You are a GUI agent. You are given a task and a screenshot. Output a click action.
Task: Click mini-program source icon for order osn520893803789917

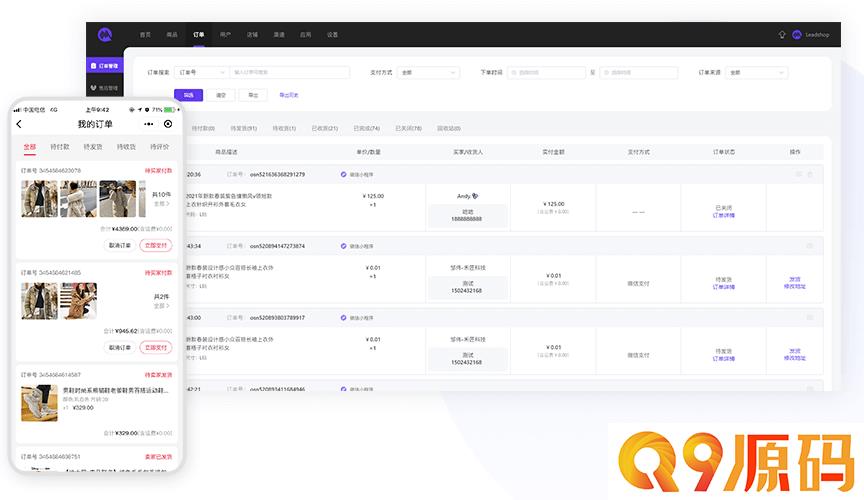(x=343, y=318)
